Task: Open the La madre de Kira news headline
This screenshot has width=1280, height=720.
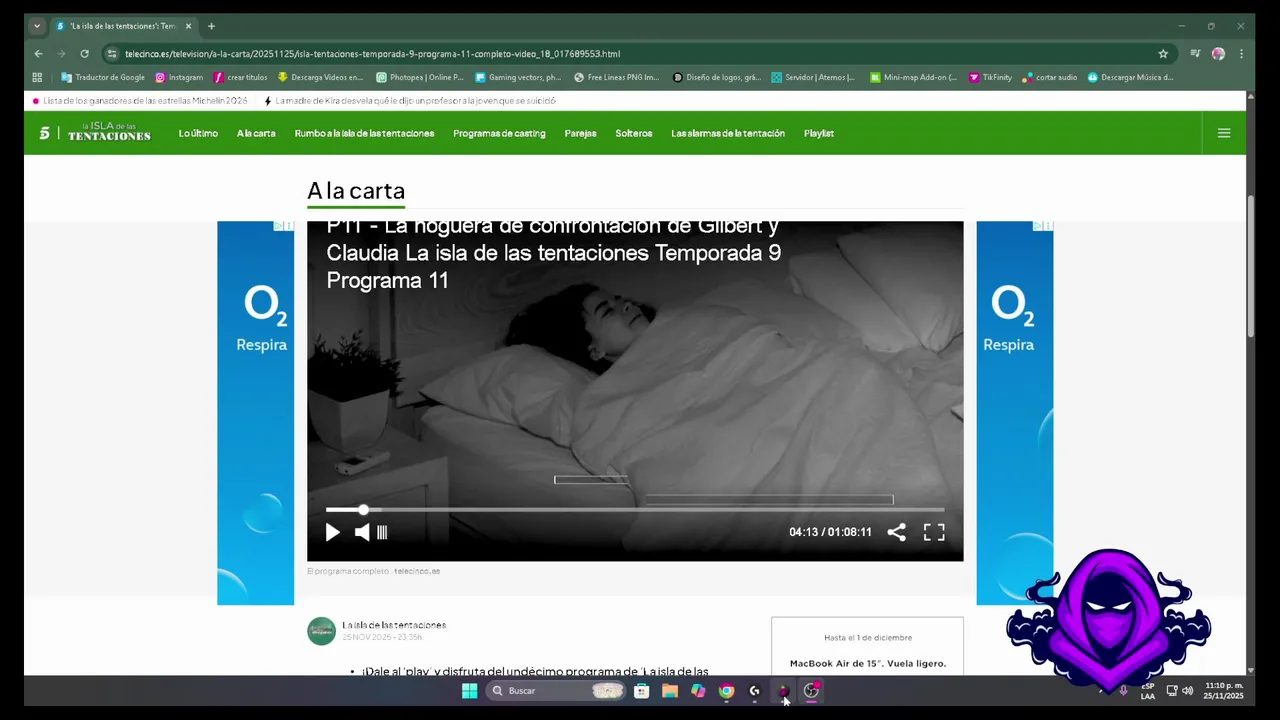Action: pos(415,101)
